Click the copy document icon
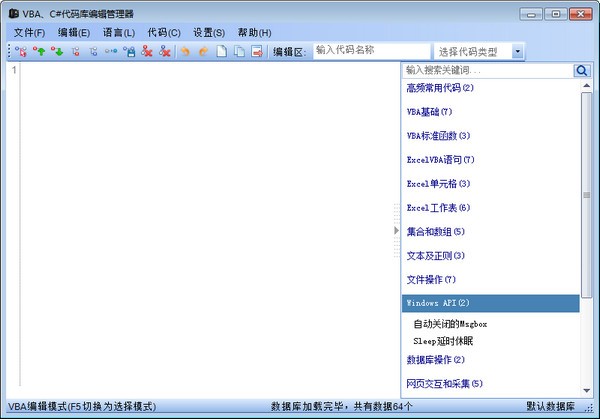 coord(240,51)
